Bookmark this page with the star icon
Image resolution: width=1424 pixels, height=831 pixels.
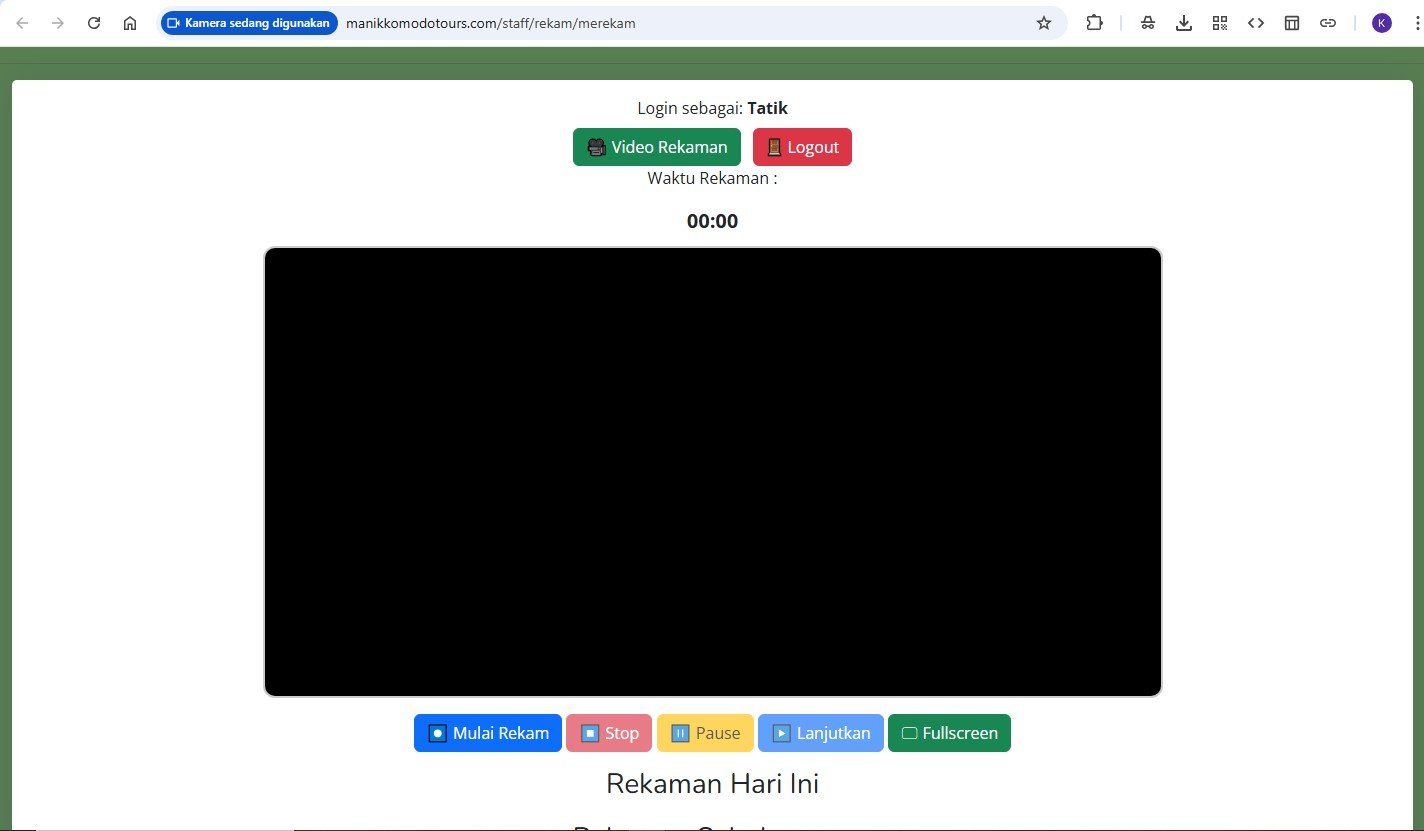click(x=1044, y=23)
